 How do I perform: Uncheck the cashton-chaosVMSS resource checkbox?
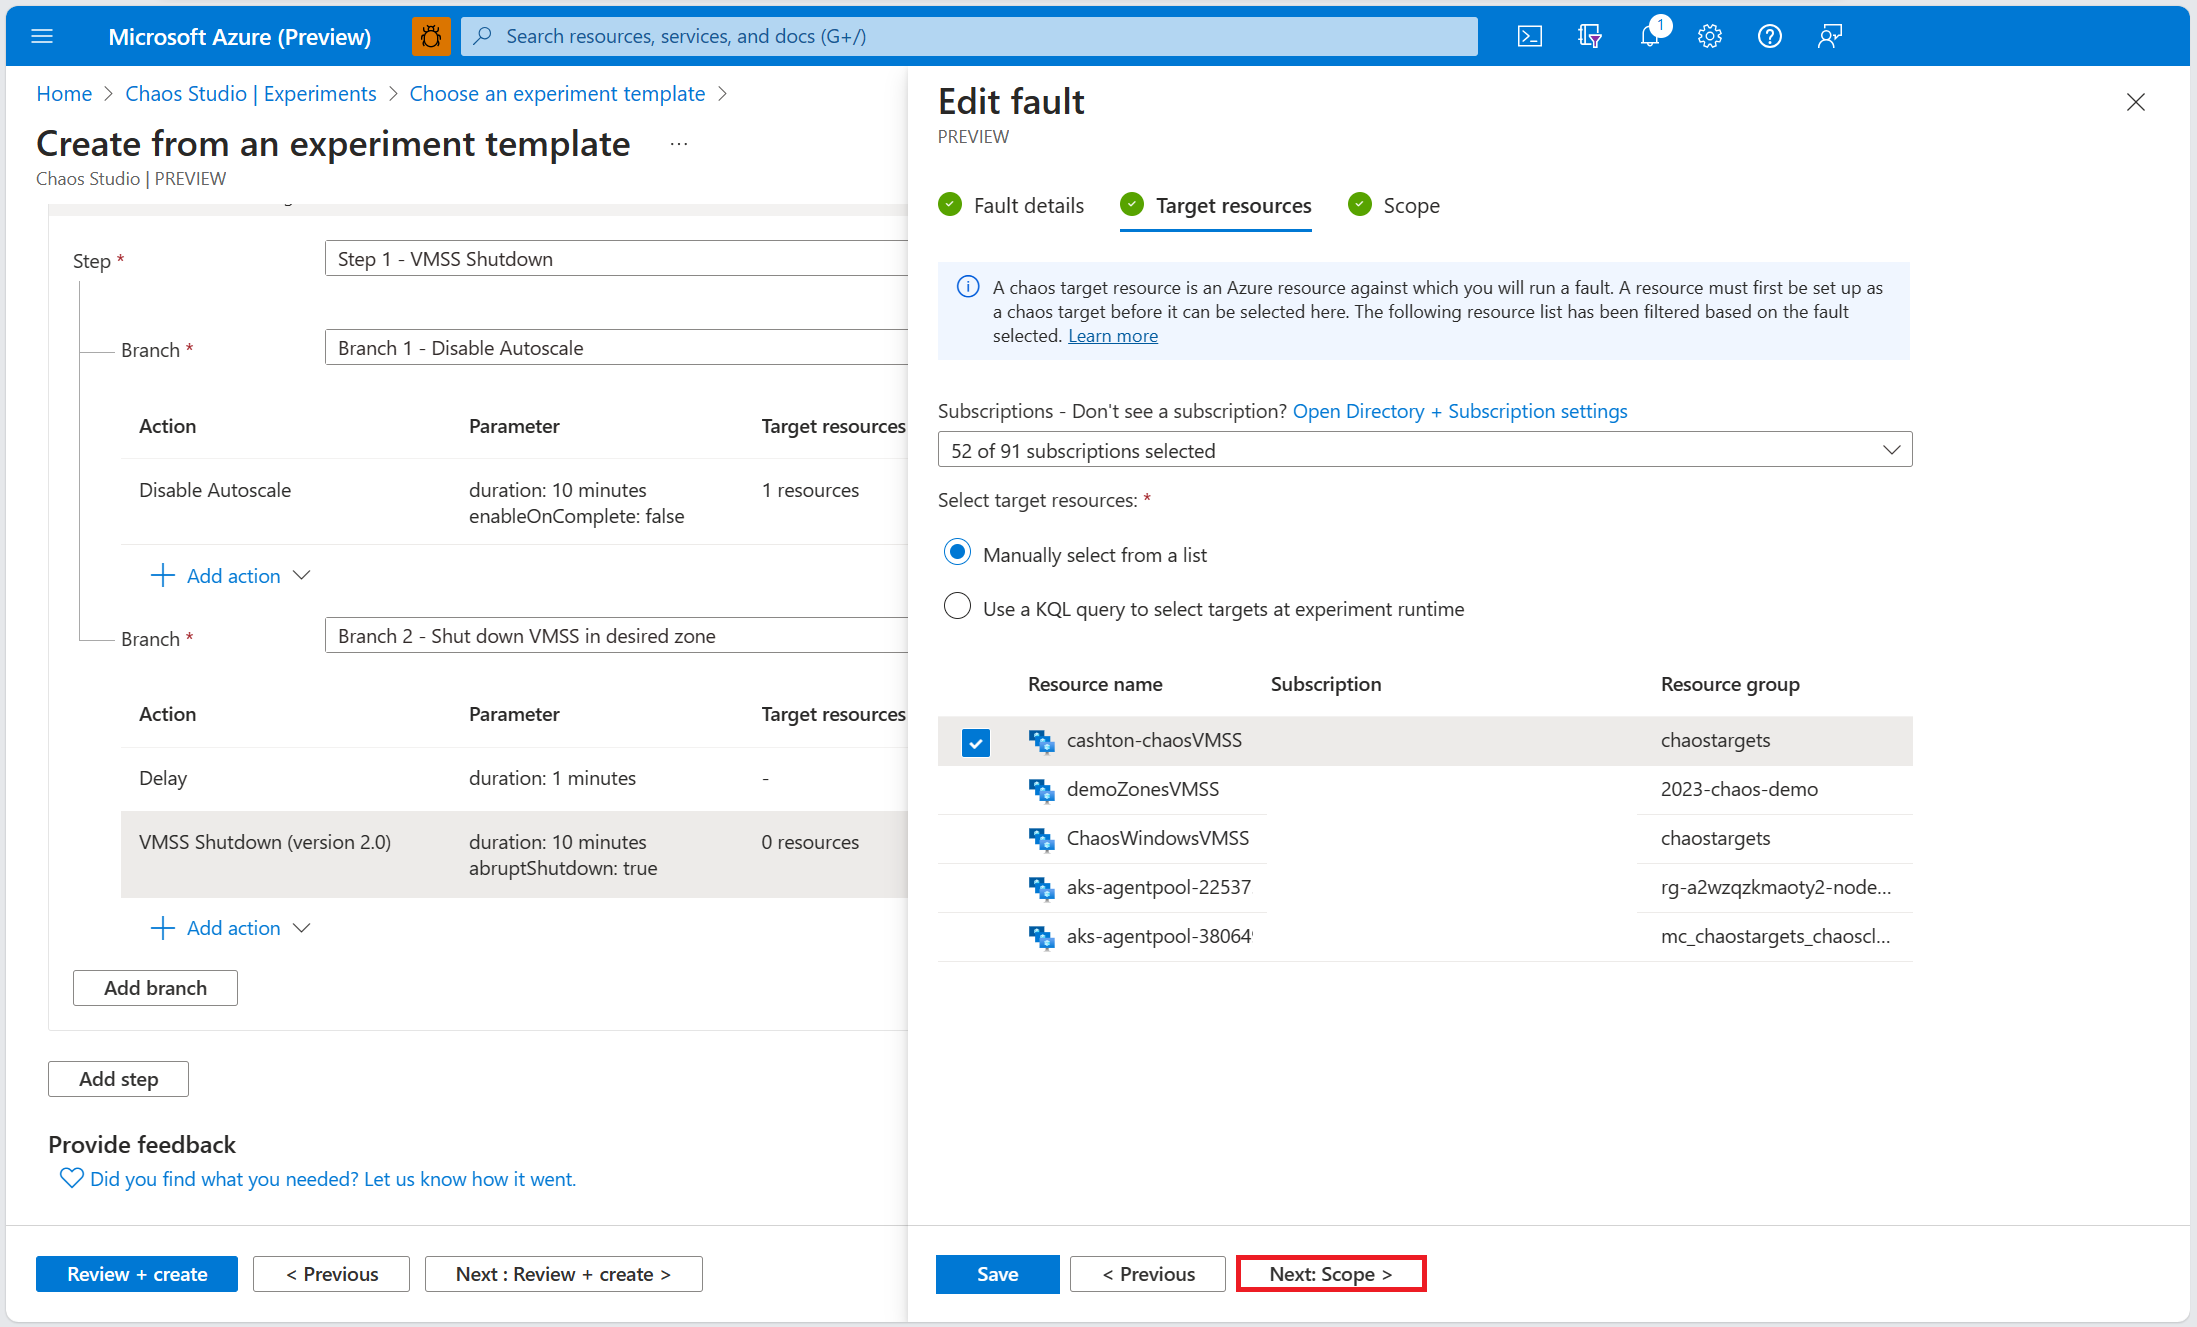tap(975, 742)
